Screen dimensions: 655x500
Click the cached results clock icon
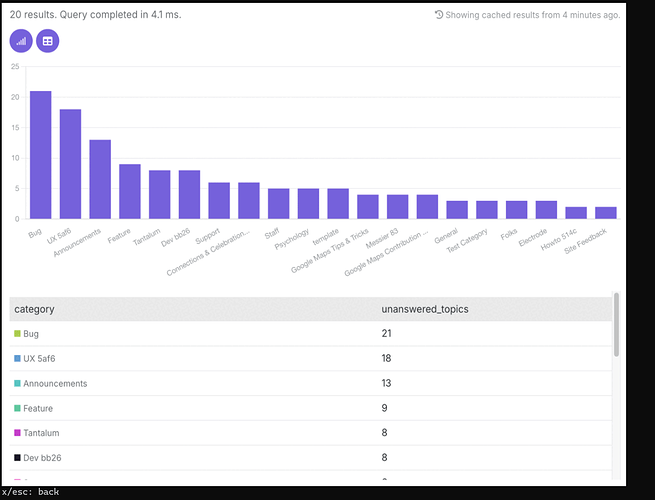point(439,15)
